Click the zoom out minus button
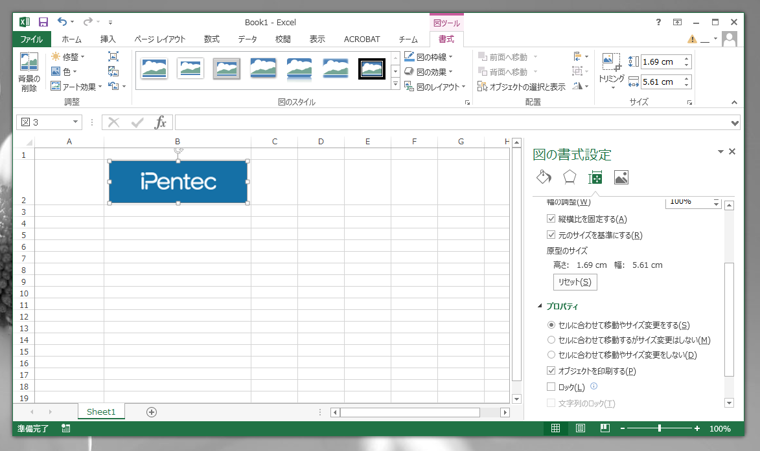Screen dimensions: 760x451 pos(622,428)
